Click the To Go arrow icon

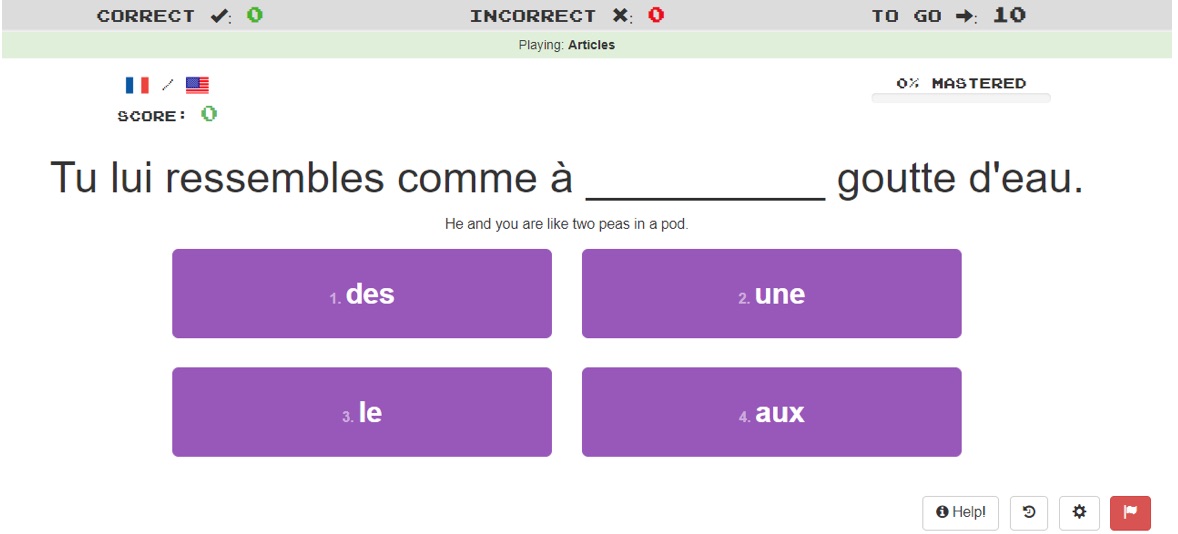point(965,16)
